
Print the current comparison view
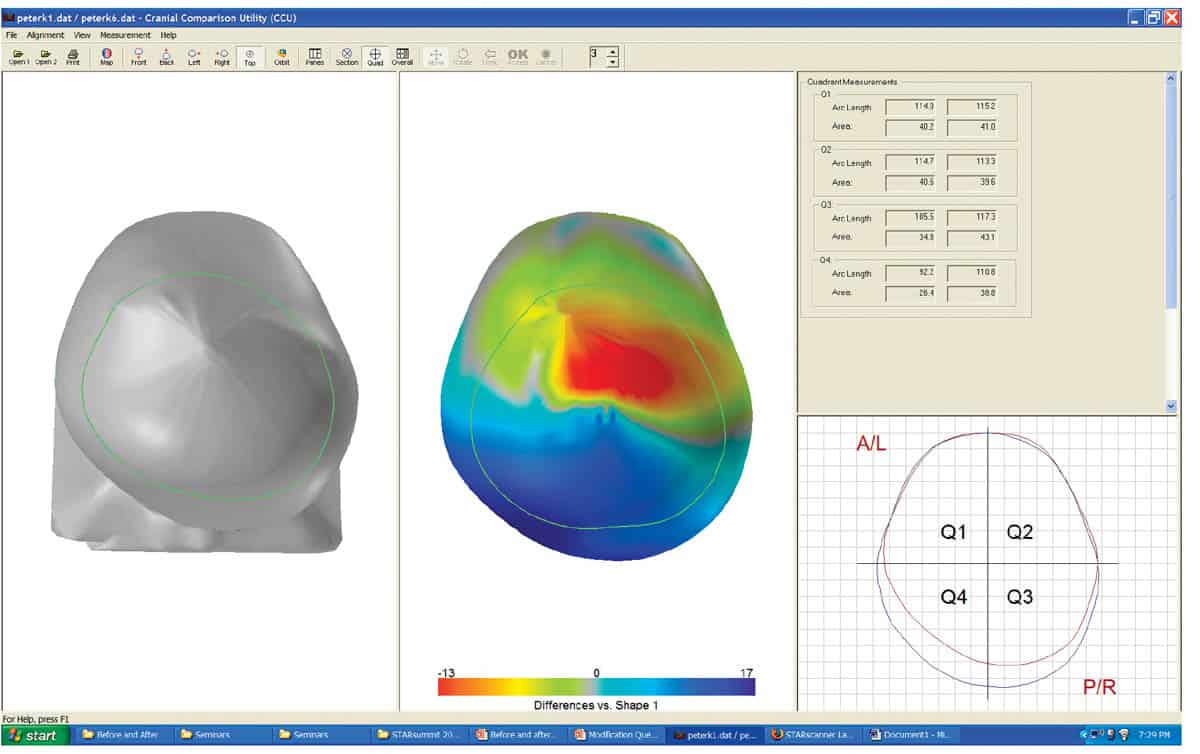73,56
